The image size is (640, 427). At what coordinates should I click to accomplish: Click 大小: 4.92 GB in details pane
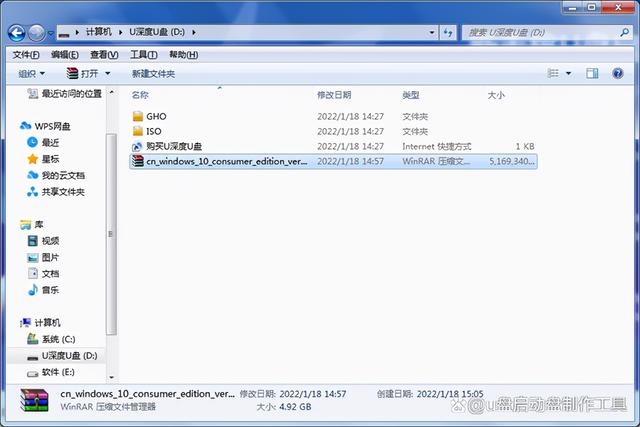click(284, 407)
